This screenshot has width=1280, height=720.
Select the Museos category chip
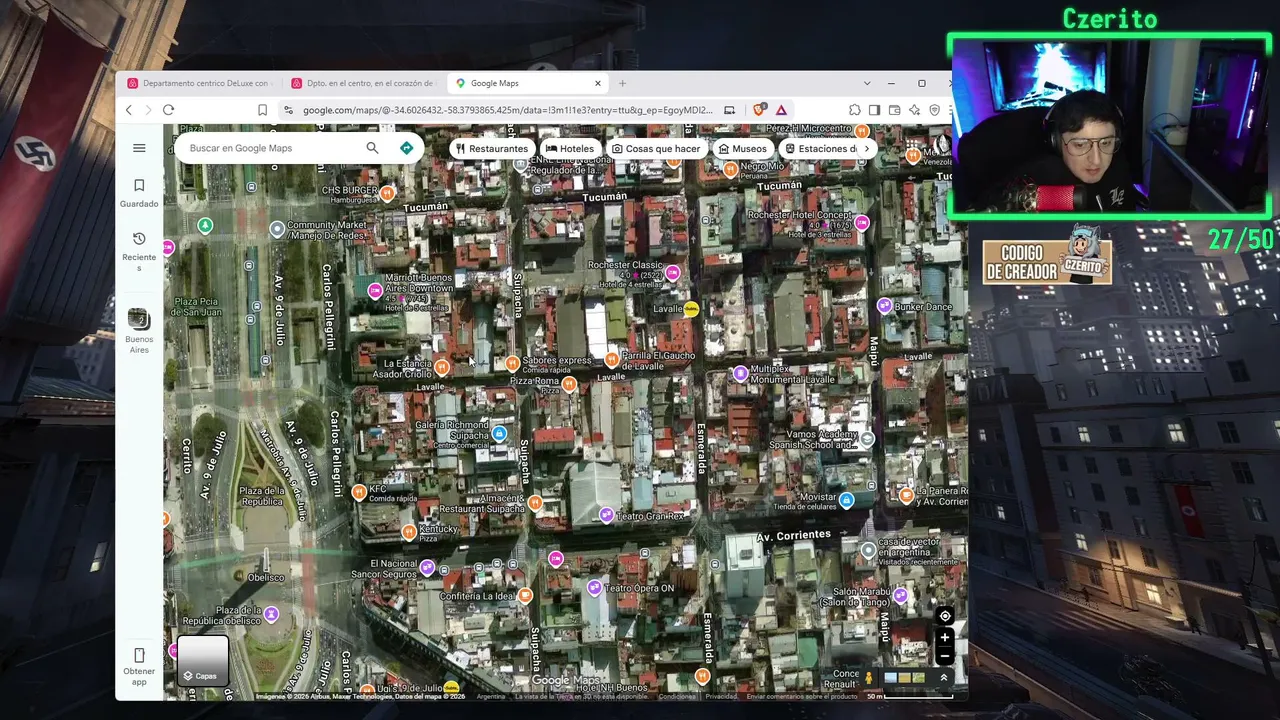[742, 149]
